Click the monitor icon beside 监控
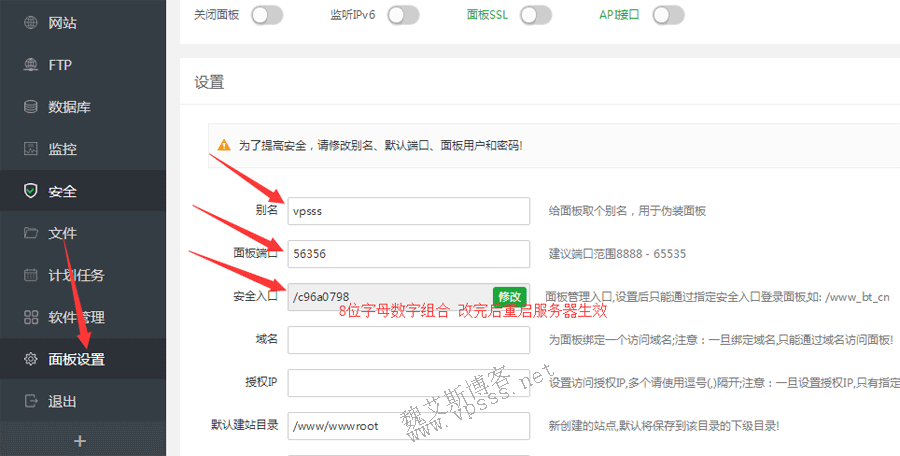 [30, 149]
